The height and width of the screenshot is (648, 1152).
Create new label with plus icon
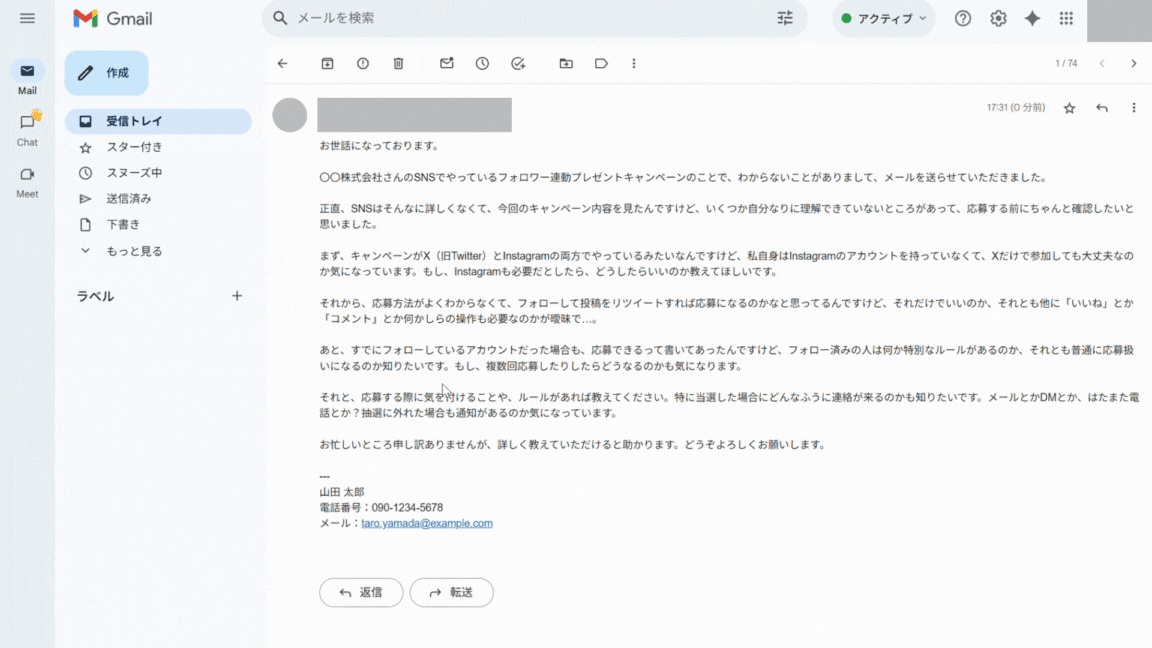tap(237, 296)
